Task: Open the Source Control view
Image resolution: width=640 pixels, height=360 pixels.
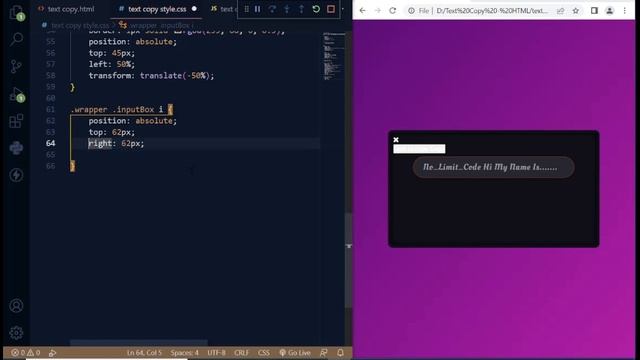Action: point(16,66)
